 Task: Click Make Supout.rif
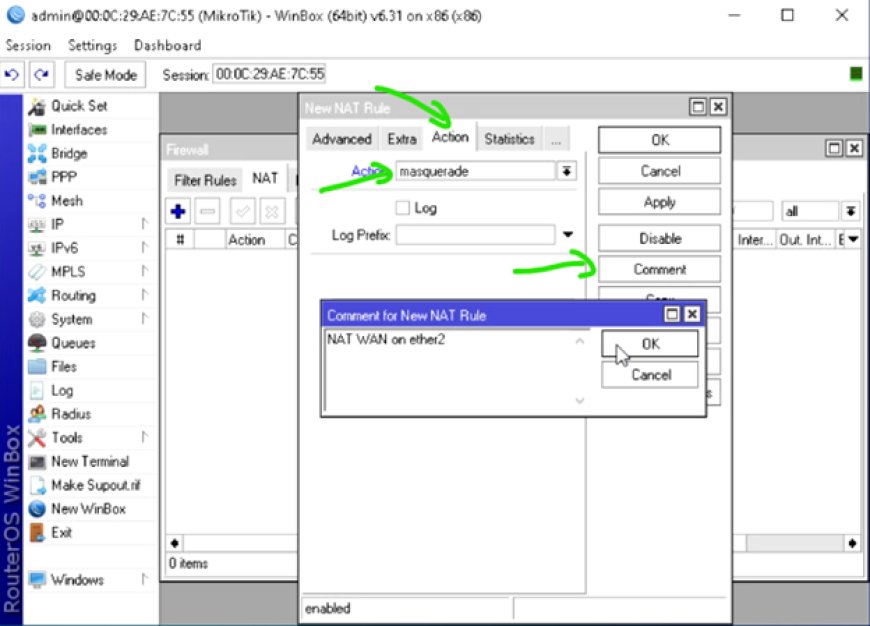point(95,486)
